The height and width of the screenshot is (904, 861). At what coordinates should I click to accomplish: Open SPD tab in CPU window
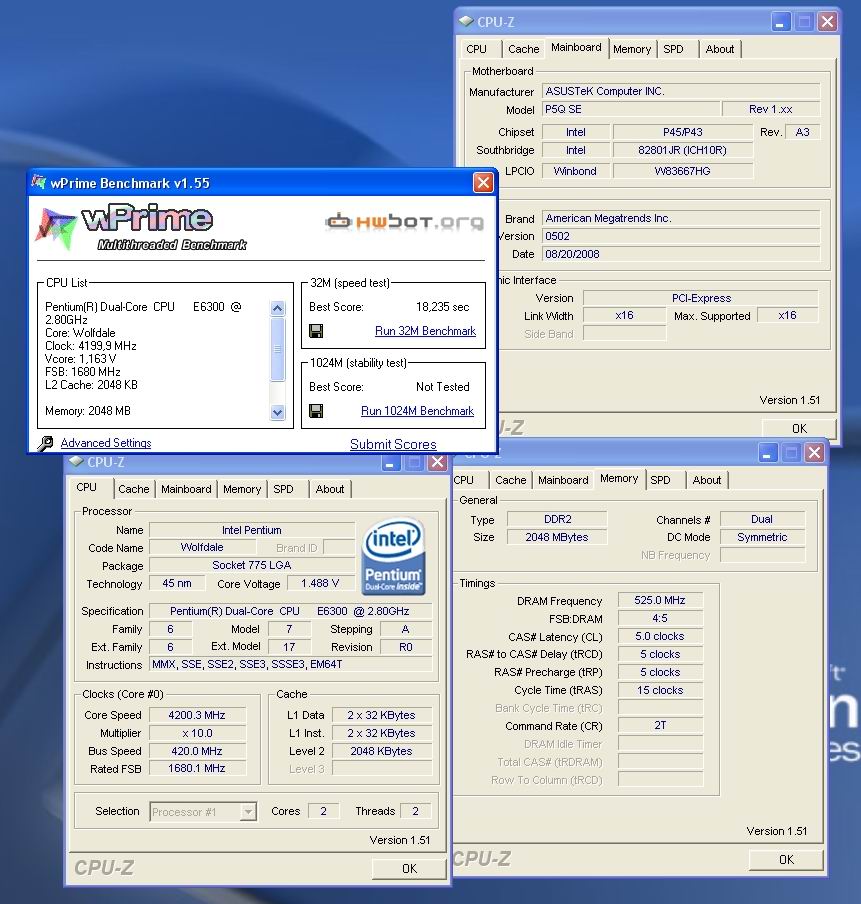point(283,489)
